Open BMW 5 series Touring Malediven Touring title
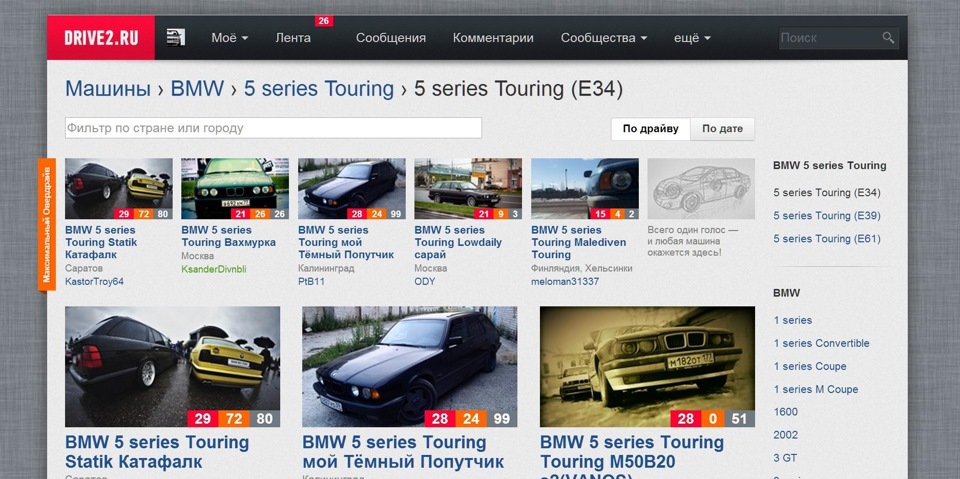Image resolution: width=960 pixels, height=479 pixels. tap(579, 243)
